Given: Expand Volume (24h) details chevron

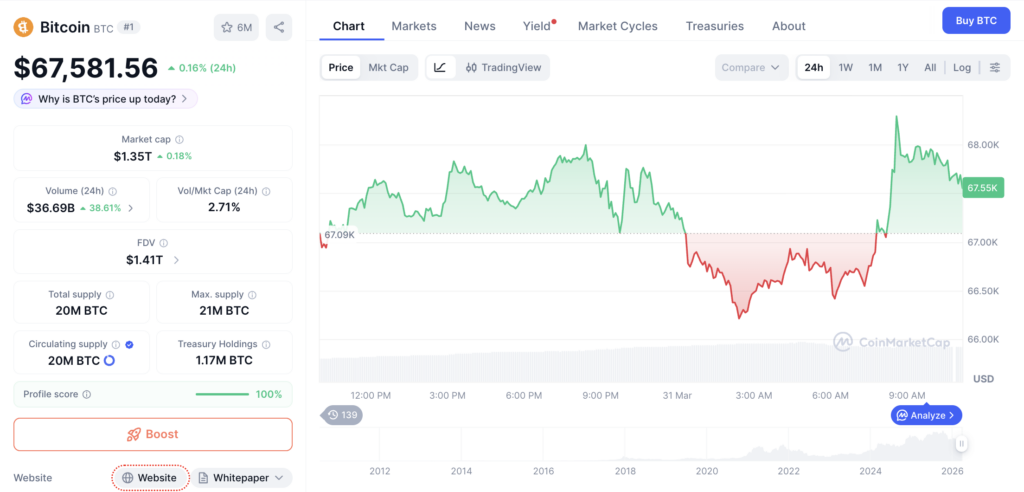Looking at the screenshot, I should [131, 208].
